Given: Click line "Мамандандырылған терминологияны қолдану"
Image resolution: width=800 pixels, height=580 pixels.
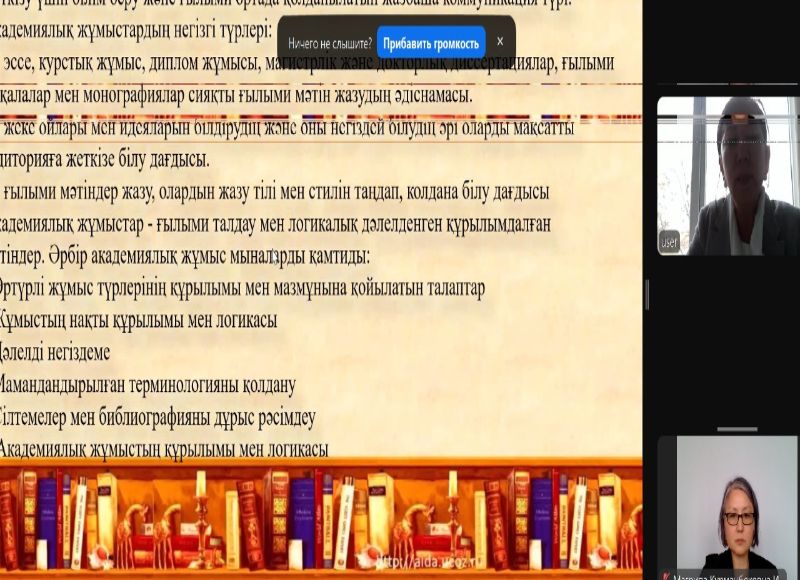Looking at the screenshot, I should pos(147,385).
